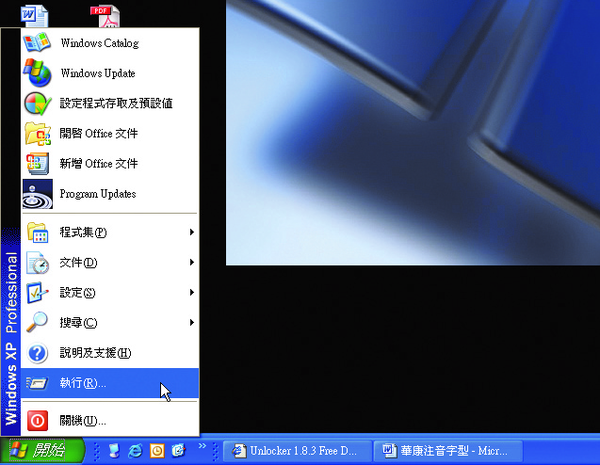Click the red 關機 power icon
Screen dimensions: 600x465
tap(38, 421)
